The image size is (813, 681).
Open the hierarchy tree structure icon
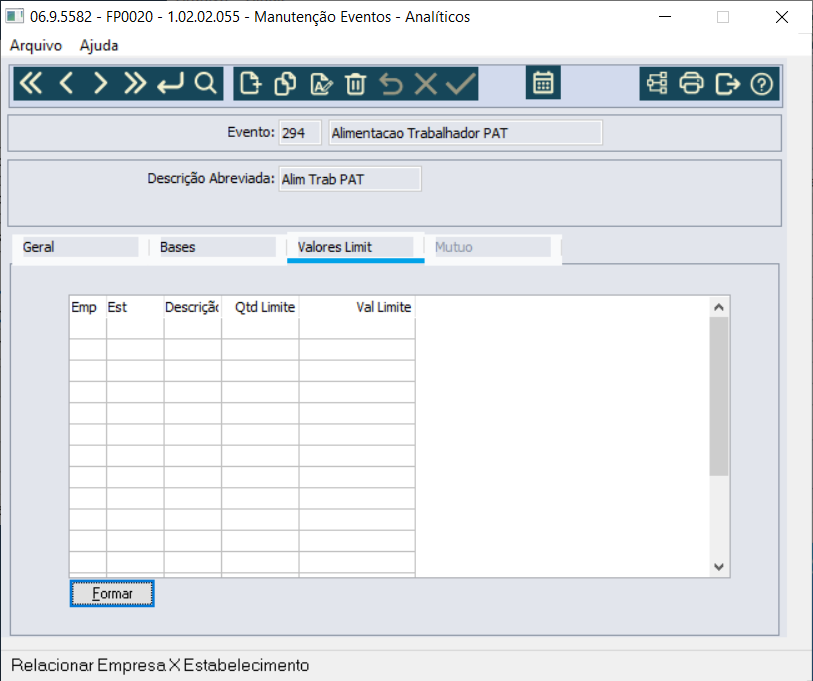pos(657,84)
